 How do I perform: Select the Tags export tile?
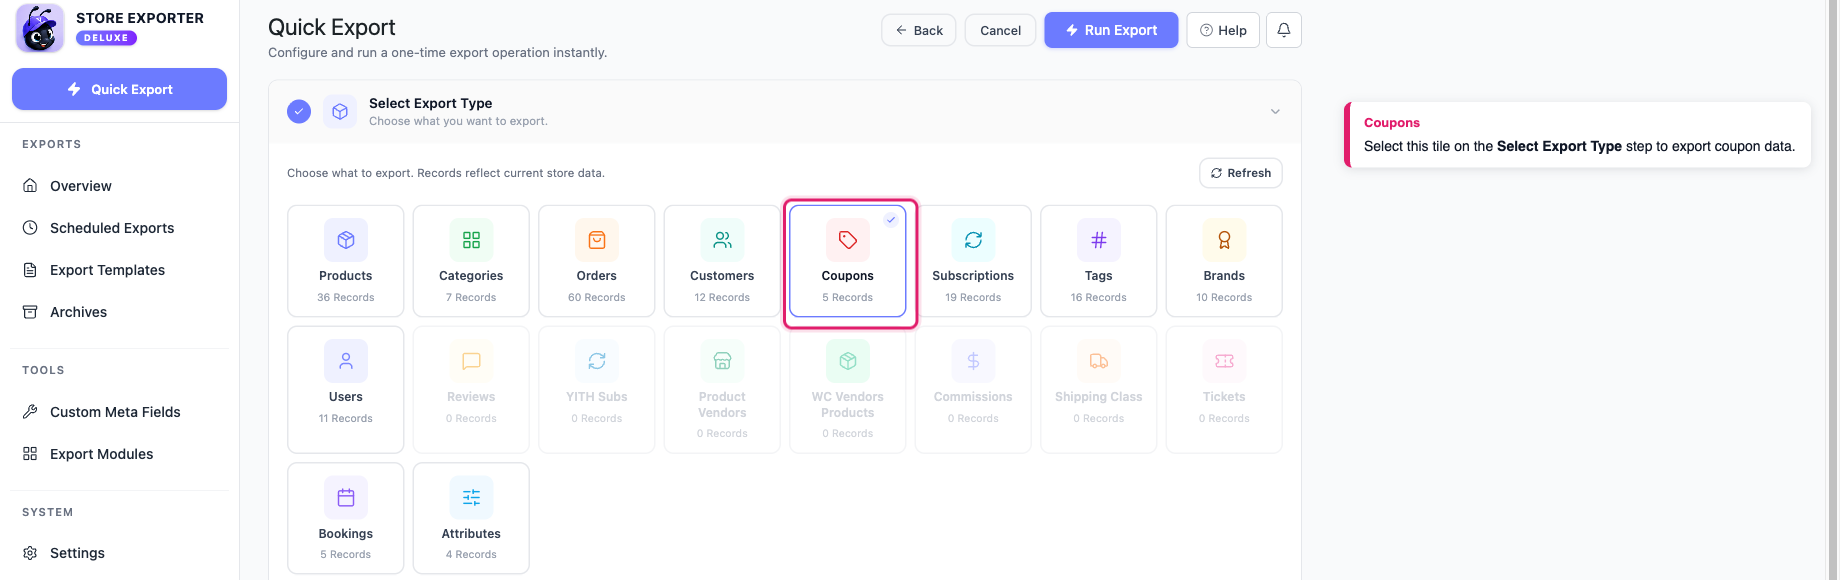(x=1099, y=261)
